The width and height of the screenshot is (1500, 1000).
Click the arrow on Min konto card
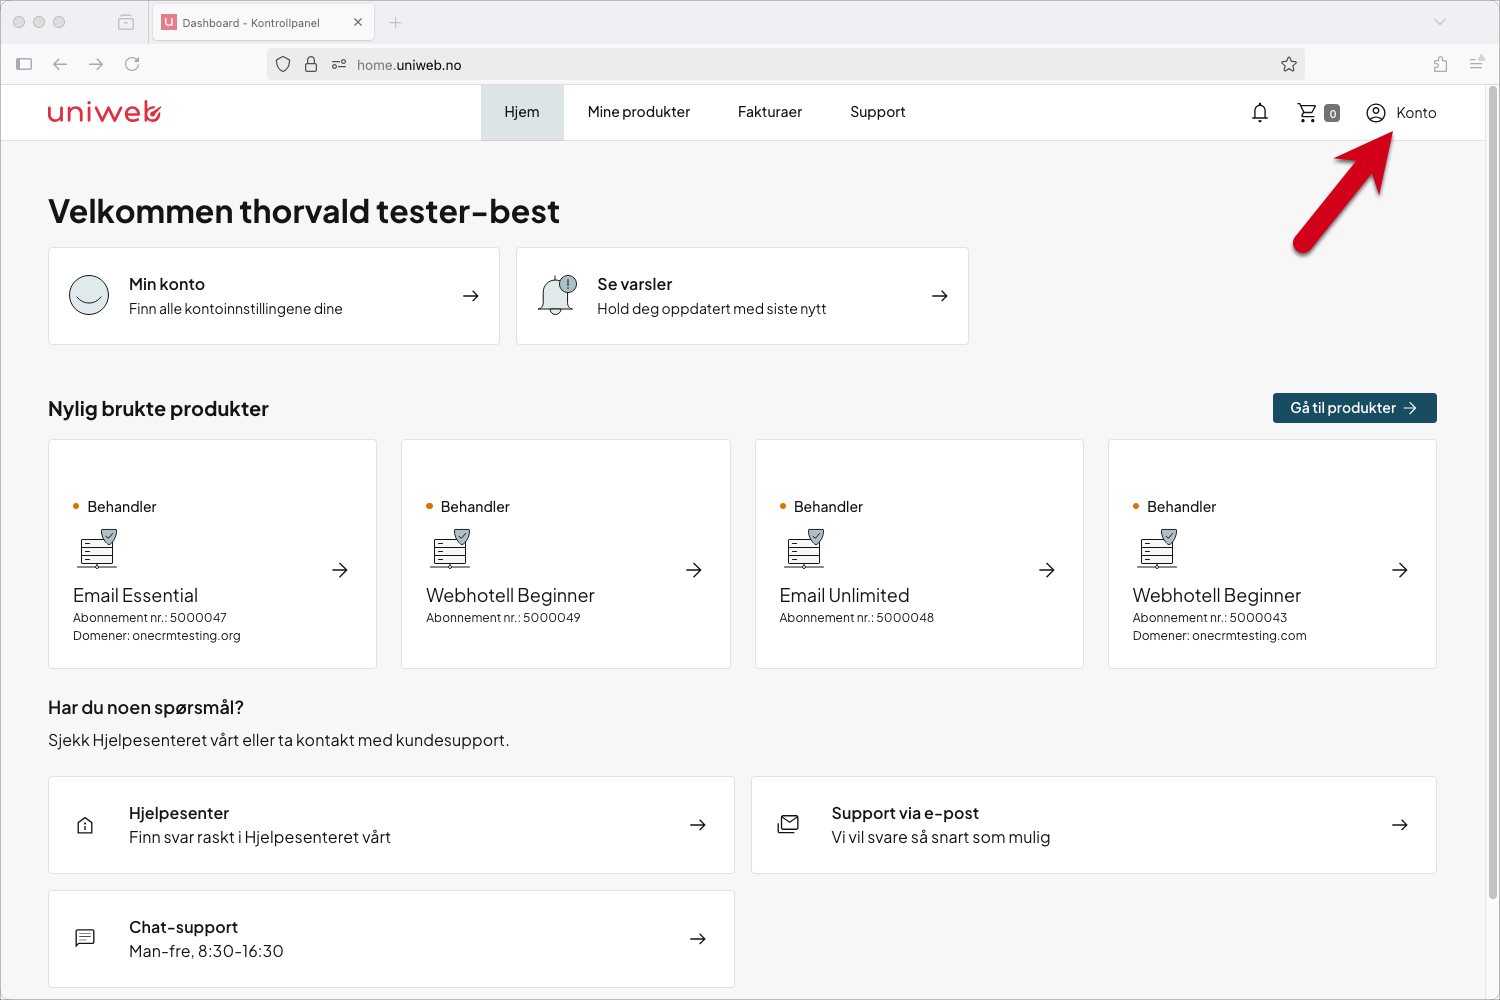point(471,296)
